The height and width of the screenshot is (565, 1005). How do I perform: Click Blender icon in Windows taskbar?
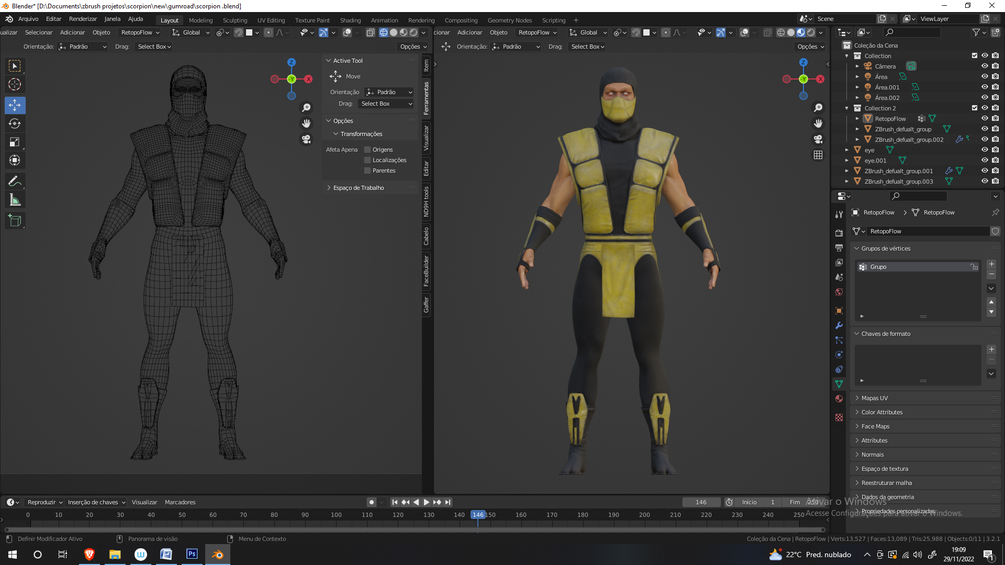218,555
